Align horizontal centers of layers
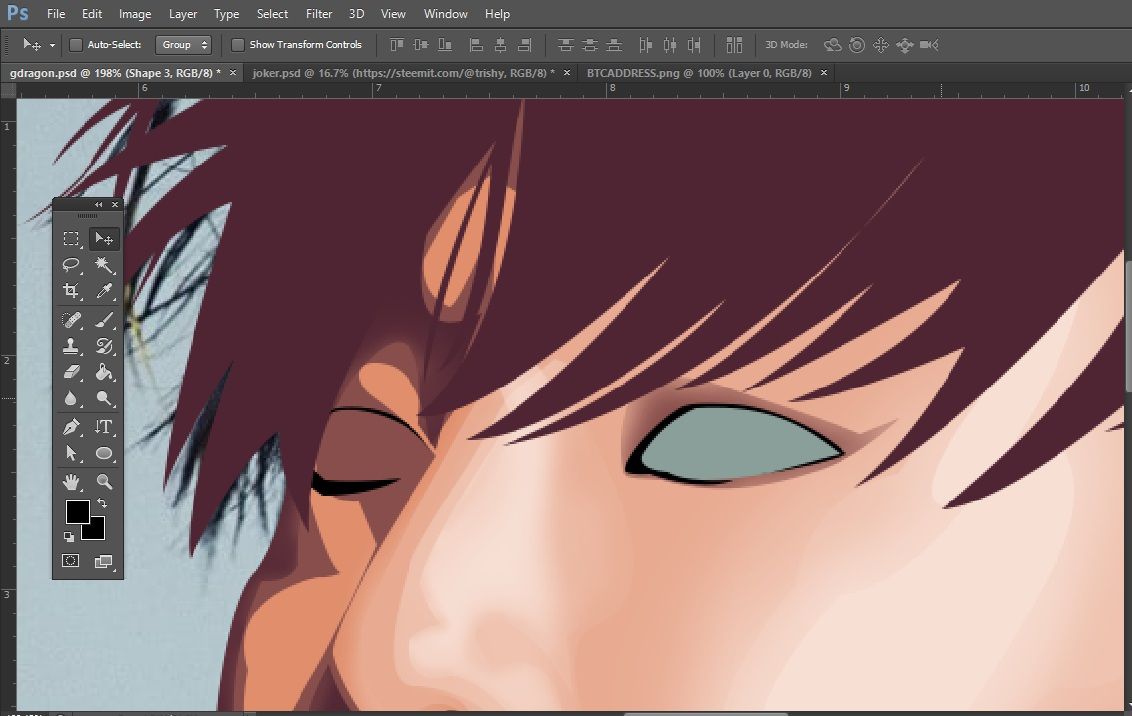The width and height of the screenshot is (1132, 716). pyautogui.click(x=500, y=45)
